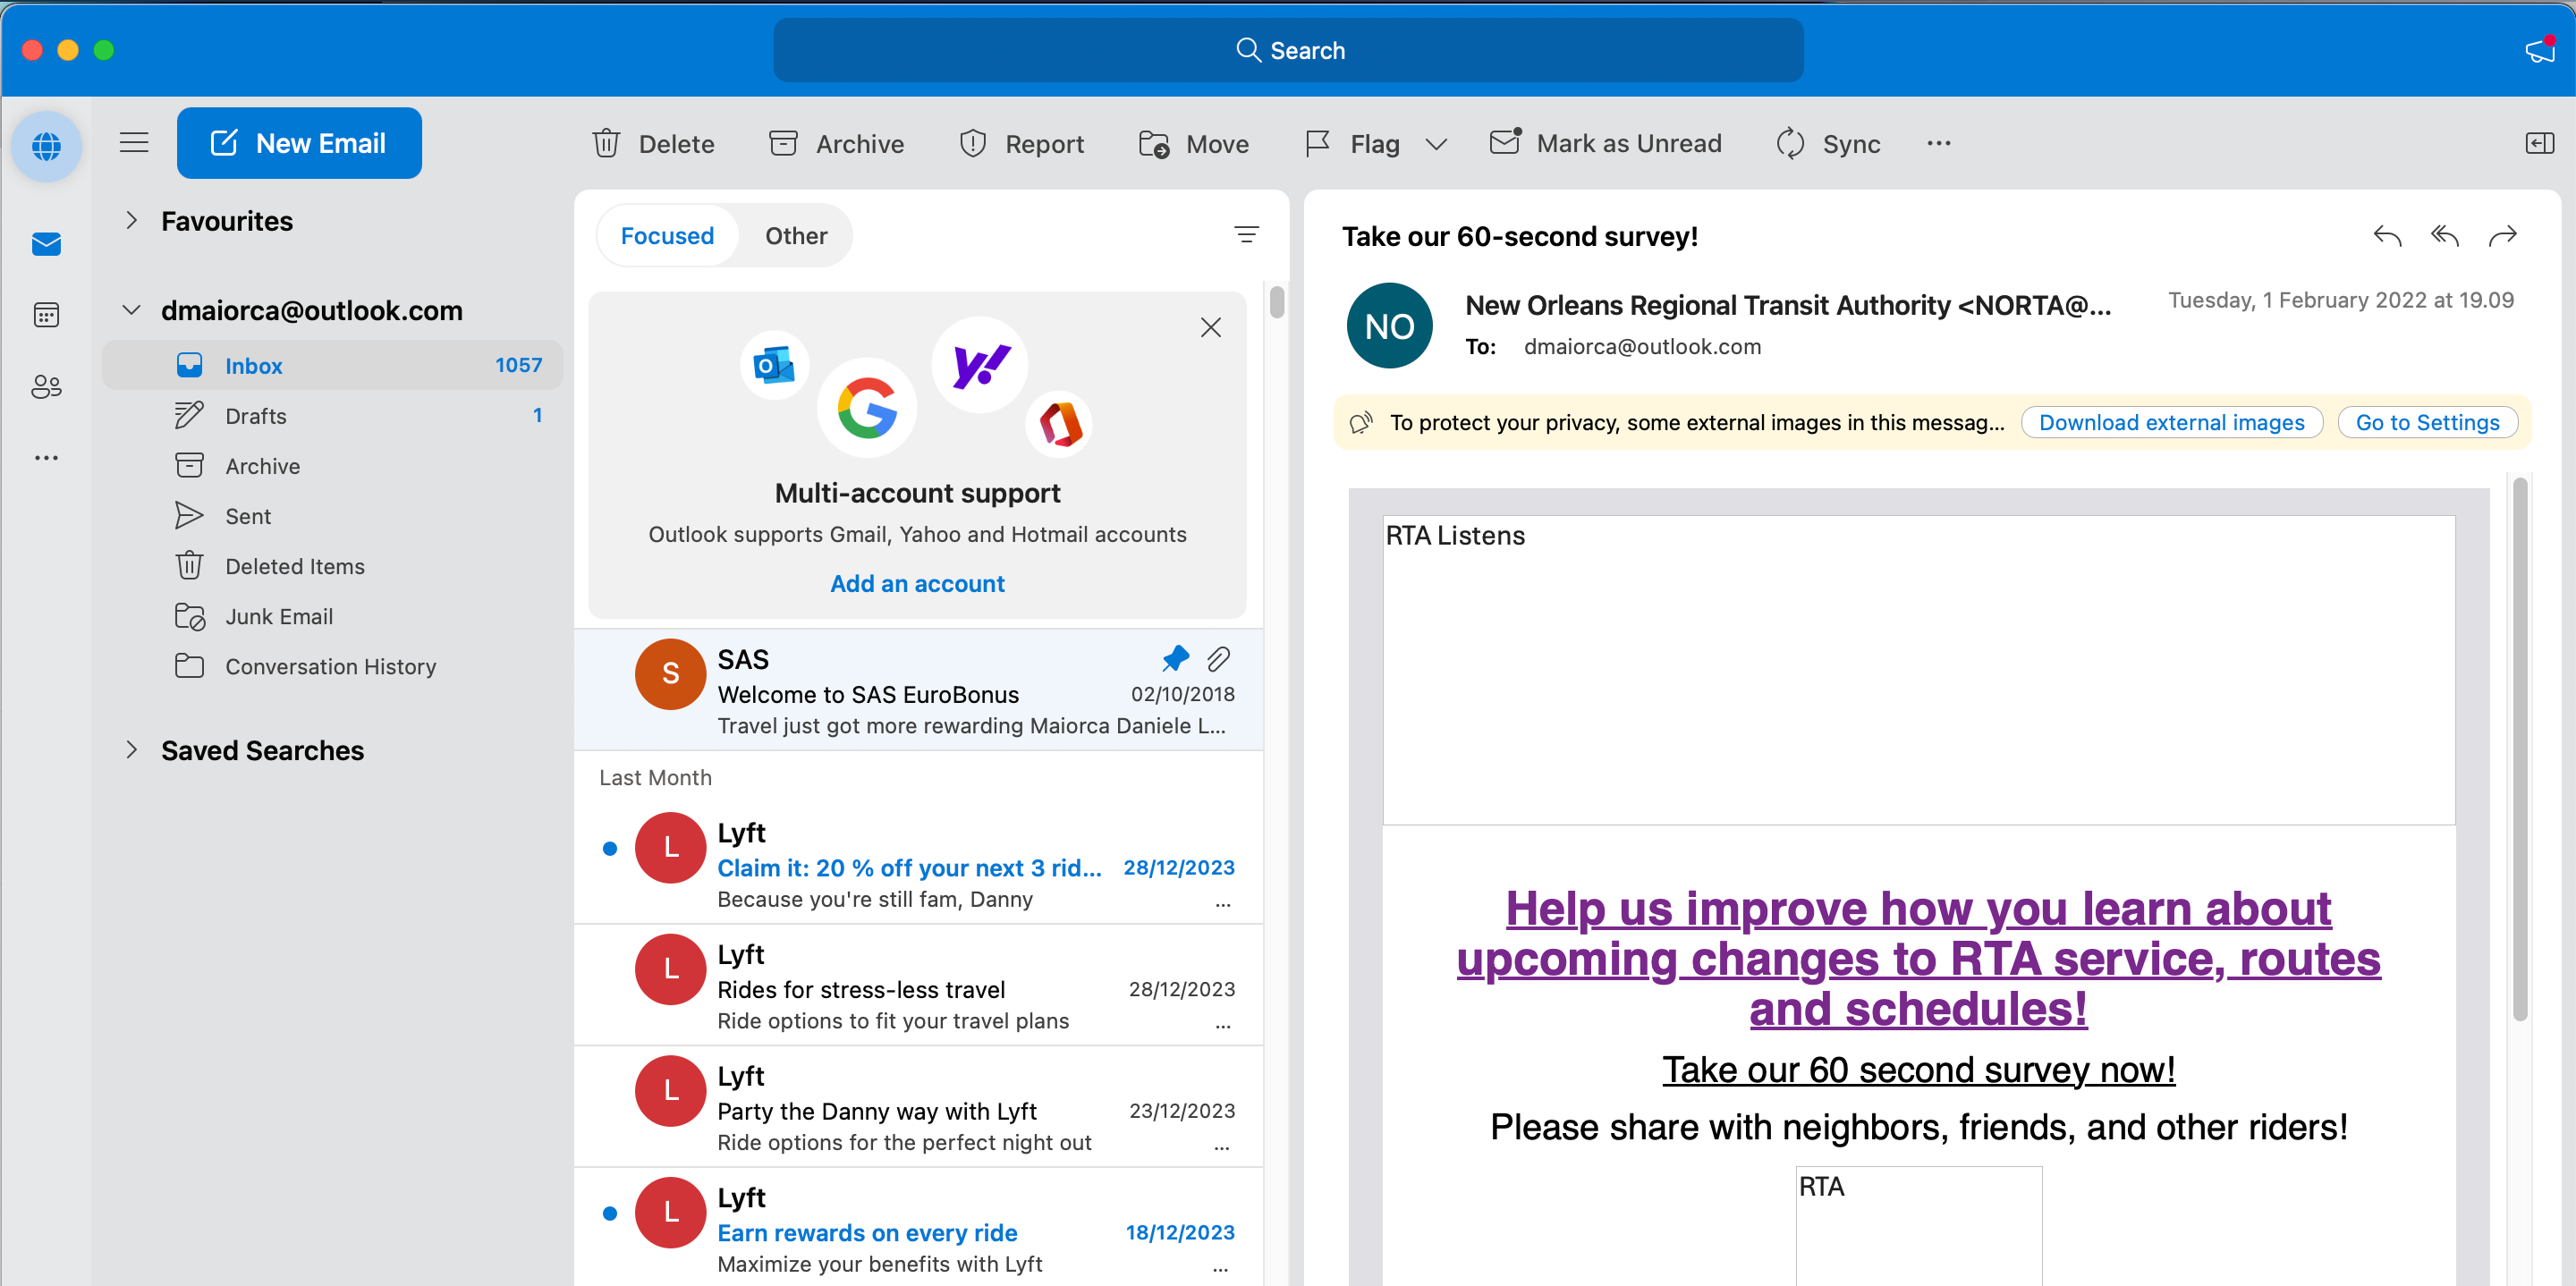Collapse the dmaiorca@outlook.com account section
This screenshot has height=1286, width=2576.
tap(131, 310)
